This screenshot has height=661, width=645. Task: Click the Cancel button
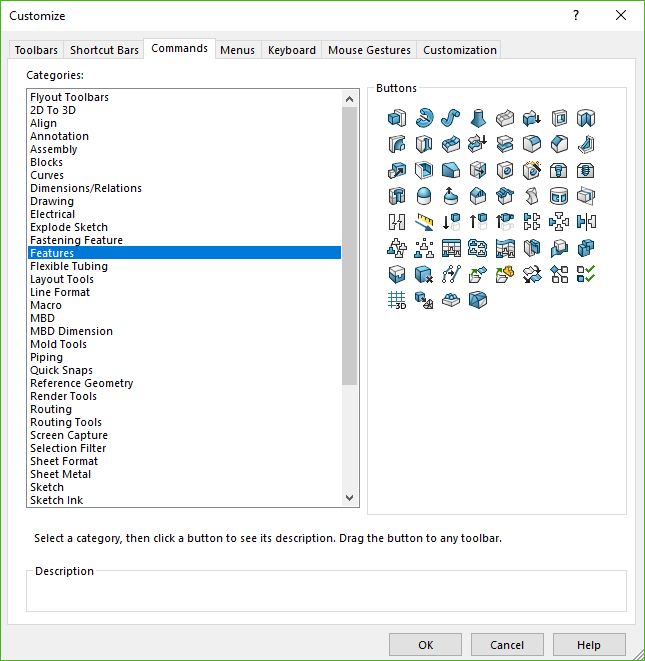coord(507,645)
